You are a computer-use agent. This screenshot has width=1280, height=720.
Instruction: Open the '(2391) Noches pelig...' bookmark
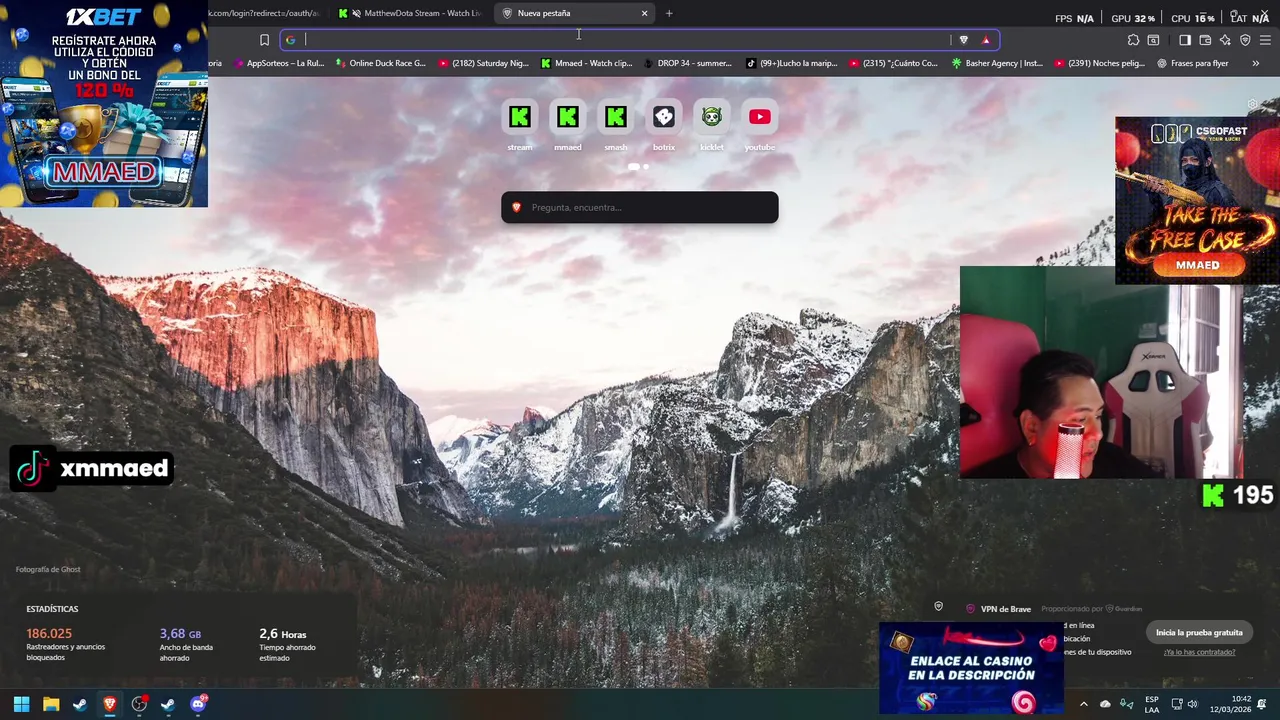tap(1100, 63)
